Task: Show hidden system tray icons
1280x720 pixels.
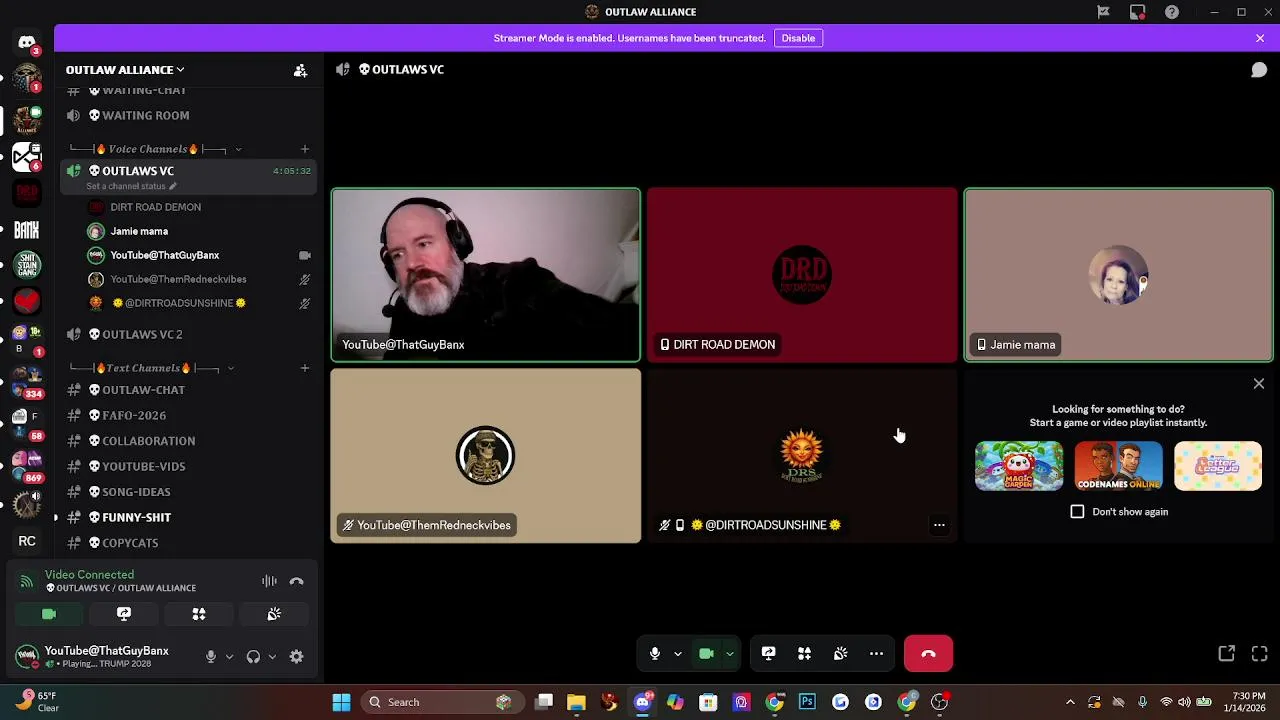Action: (1070, 702)
